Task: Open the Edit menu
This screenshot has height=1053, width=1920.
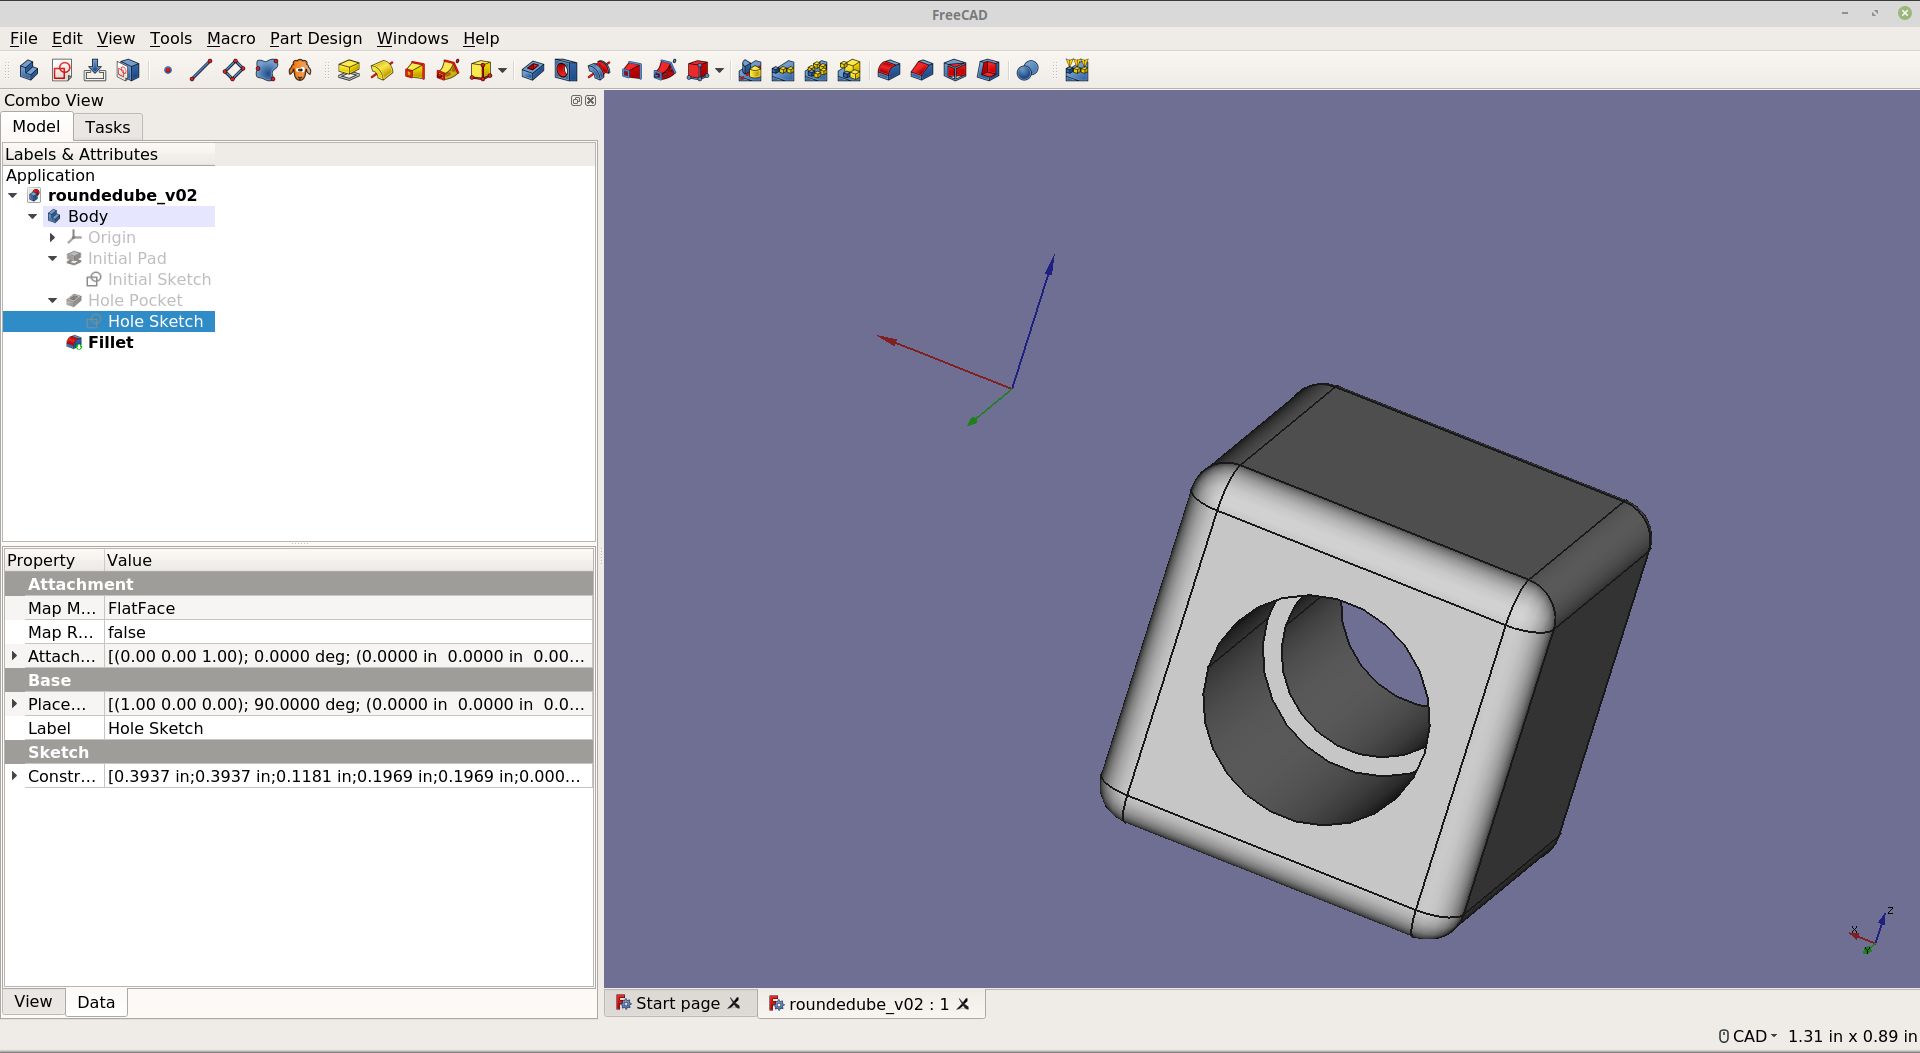Action: [x=67, y=38]
